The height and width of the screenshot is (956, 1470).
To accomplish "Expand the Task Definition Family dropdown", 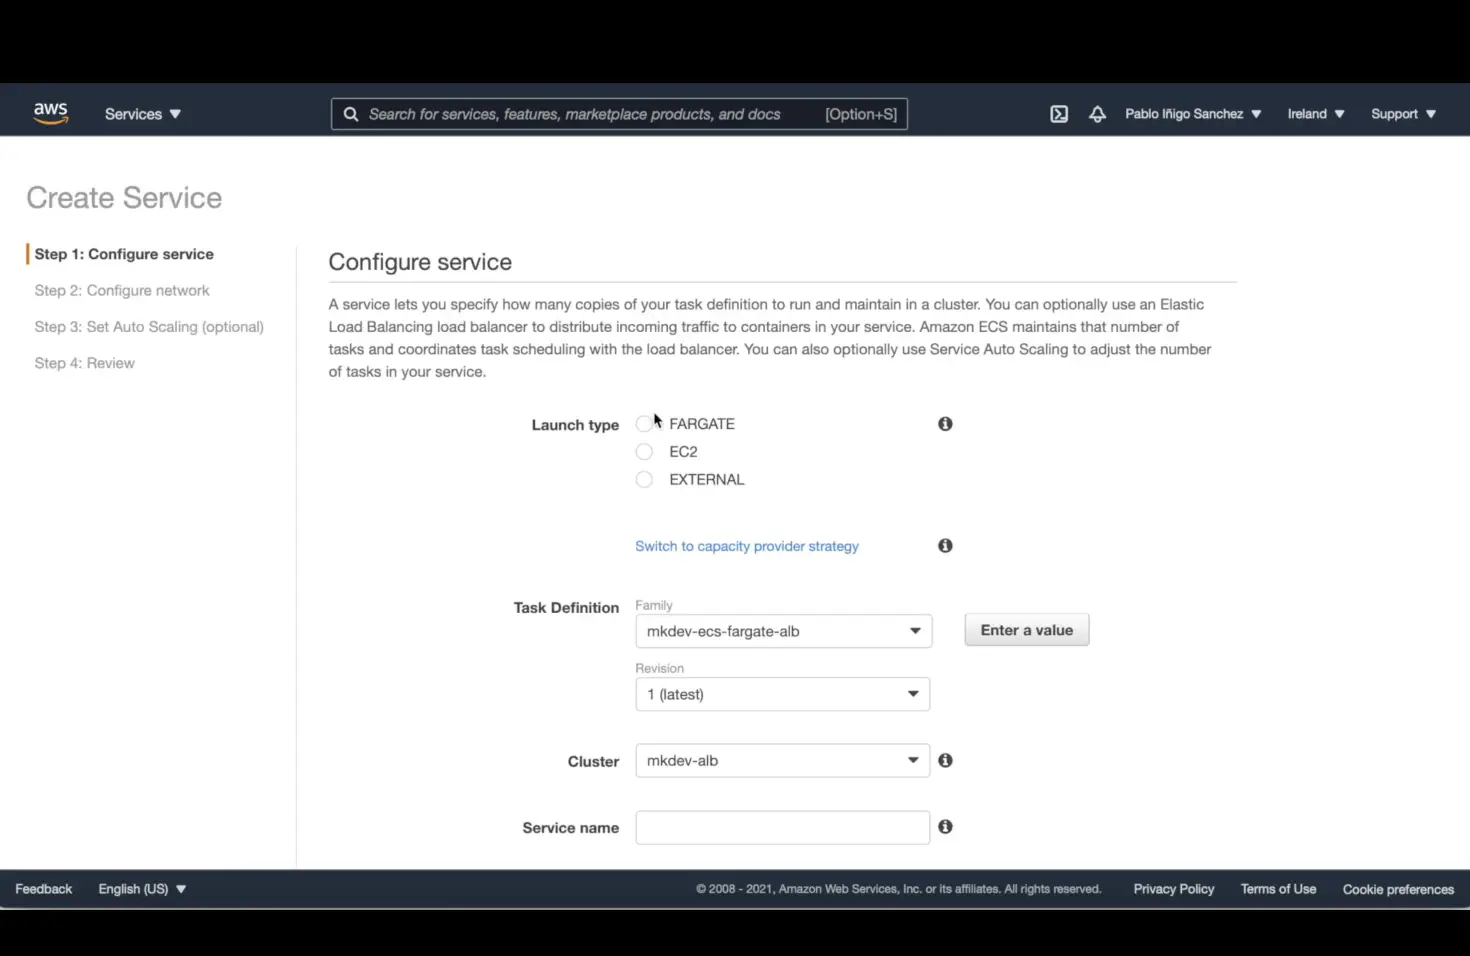I will [x=784, y=631].
